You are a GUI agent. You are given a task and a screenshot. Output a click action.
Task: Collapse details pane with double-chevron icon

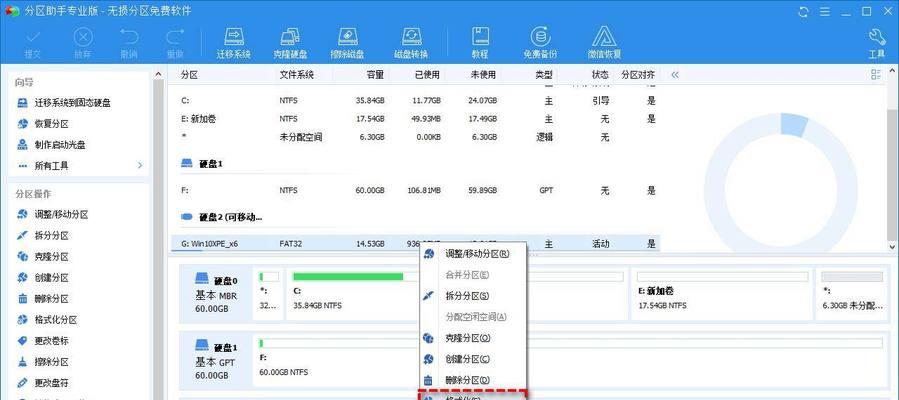tap(675, 74)
